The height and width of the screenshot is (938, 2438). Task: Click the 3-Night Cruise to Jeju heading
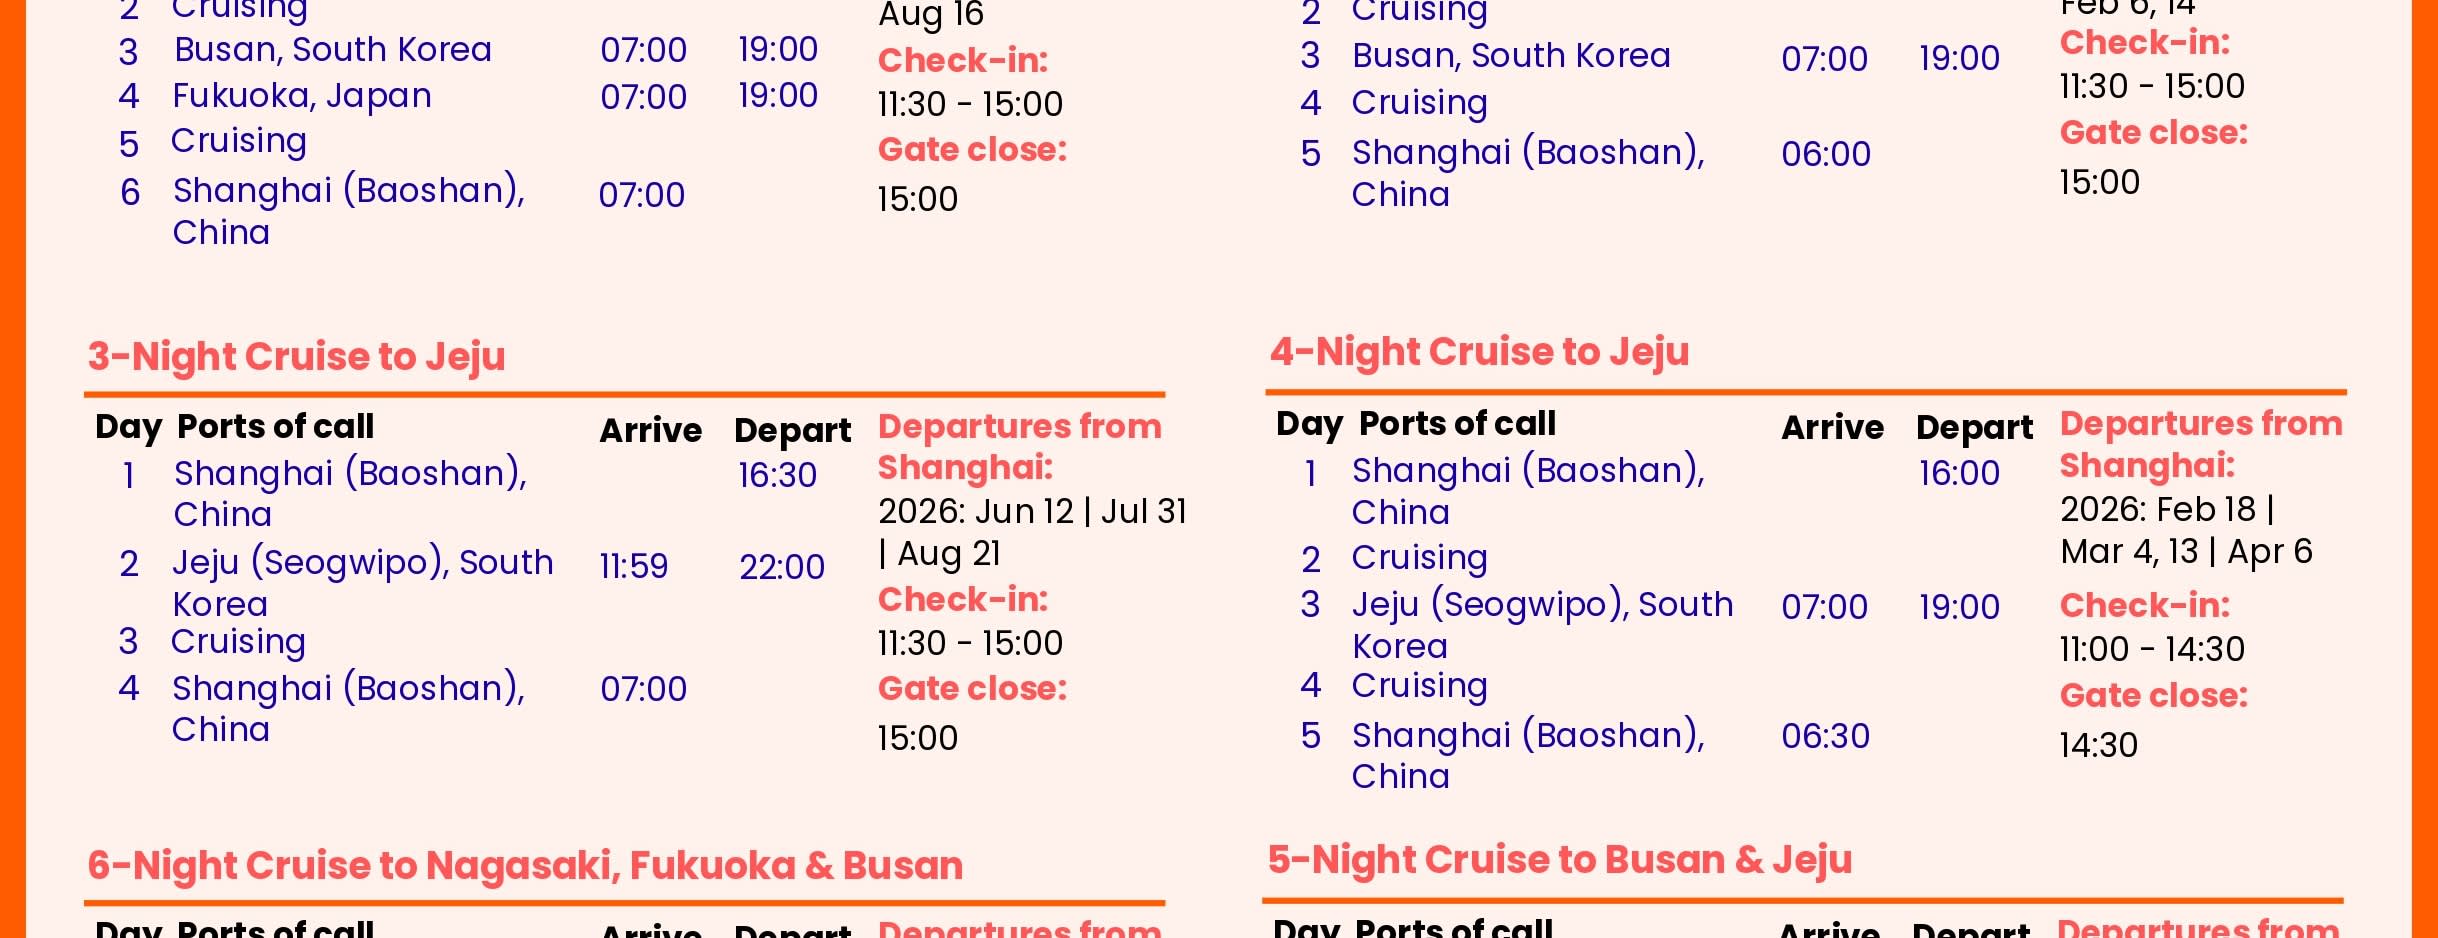click(296, 357)
